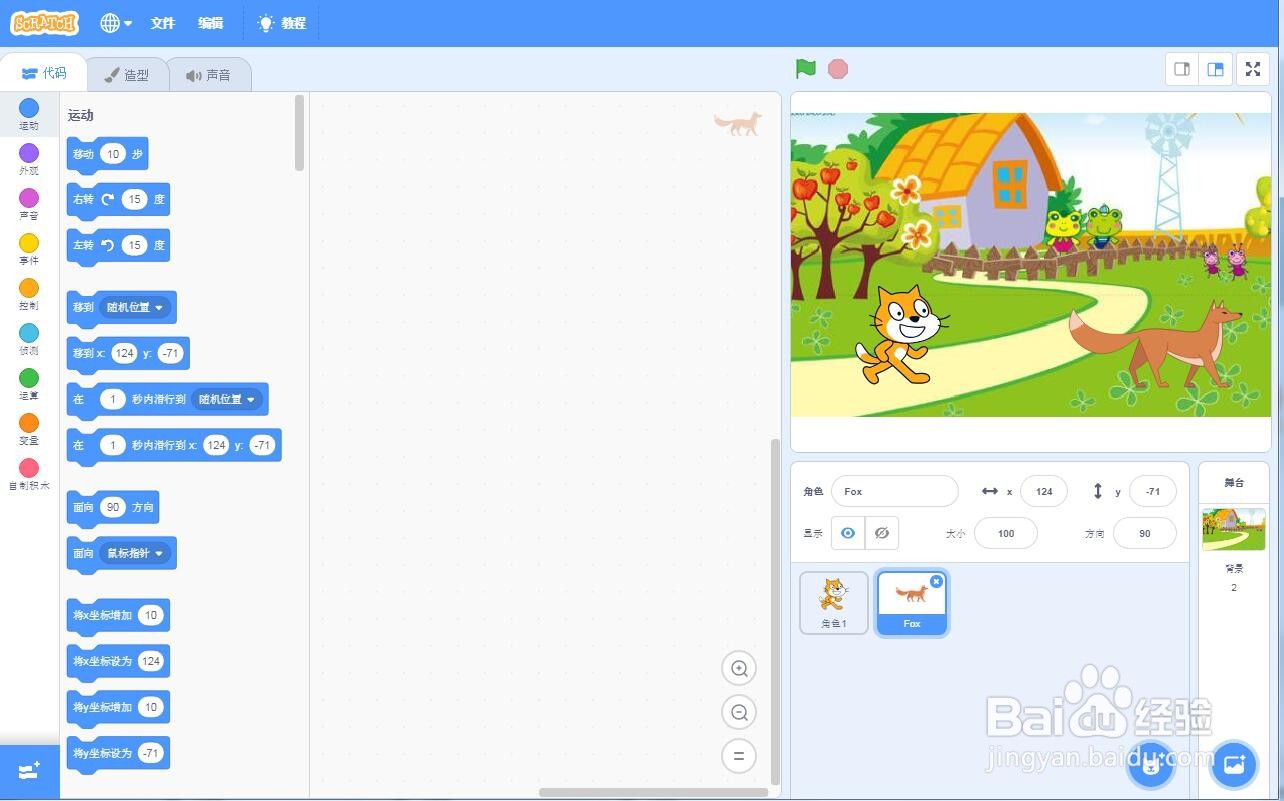Click the sprite x coordinate field
Screen dimensions: 1284x801
coord(1044,491)
